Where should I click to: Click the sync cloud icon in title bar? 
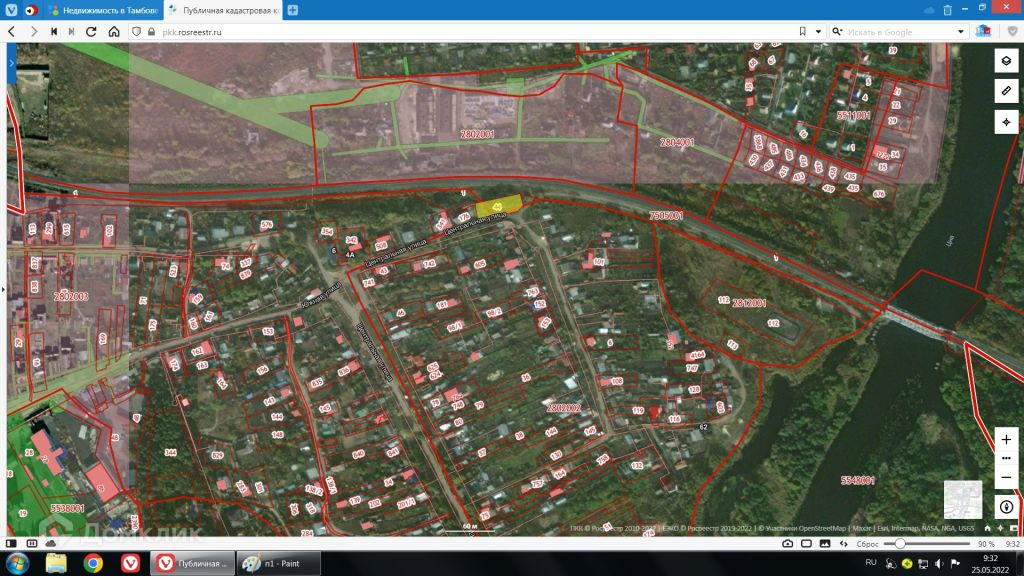pos(929,10)
